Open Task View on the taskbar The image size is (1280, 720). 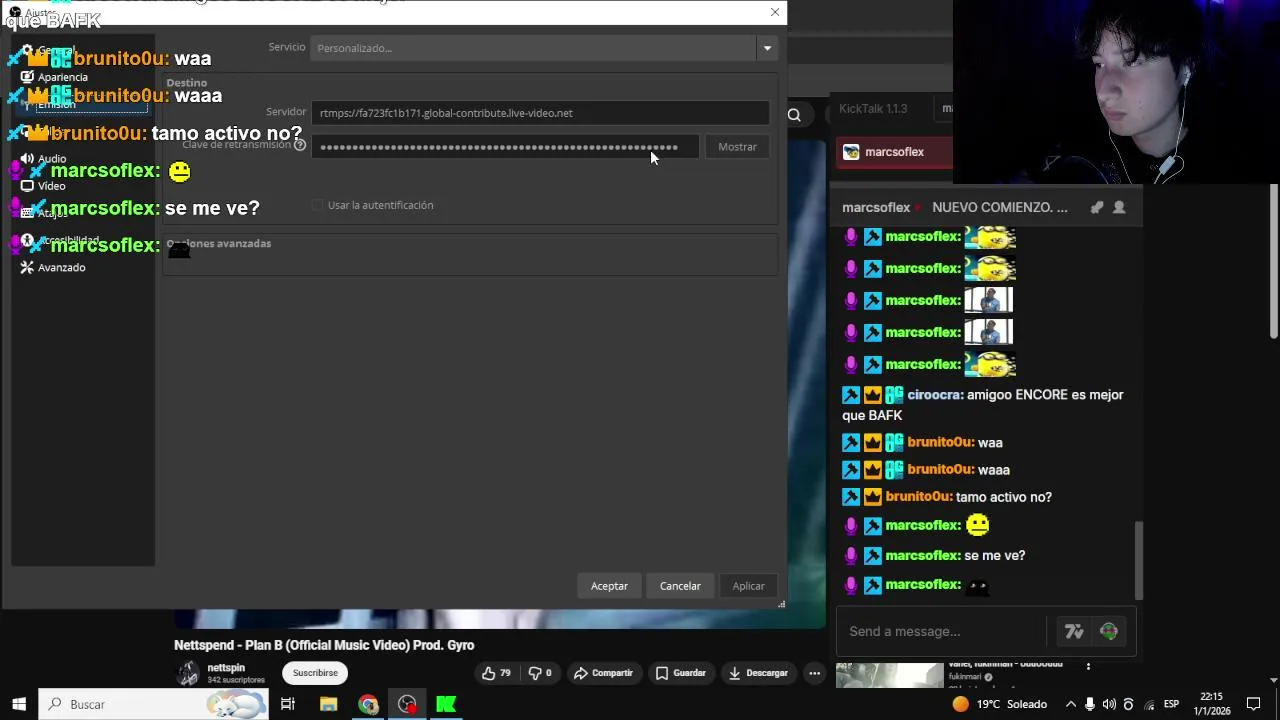(x=287, y=704)
